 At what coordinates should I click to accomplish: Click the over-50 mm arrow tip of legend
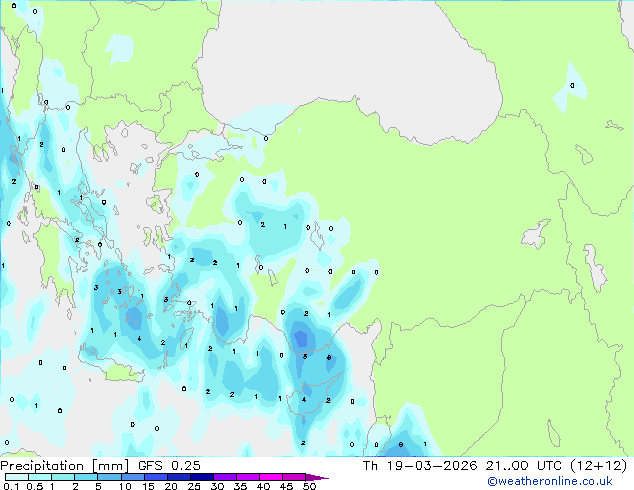317,477
